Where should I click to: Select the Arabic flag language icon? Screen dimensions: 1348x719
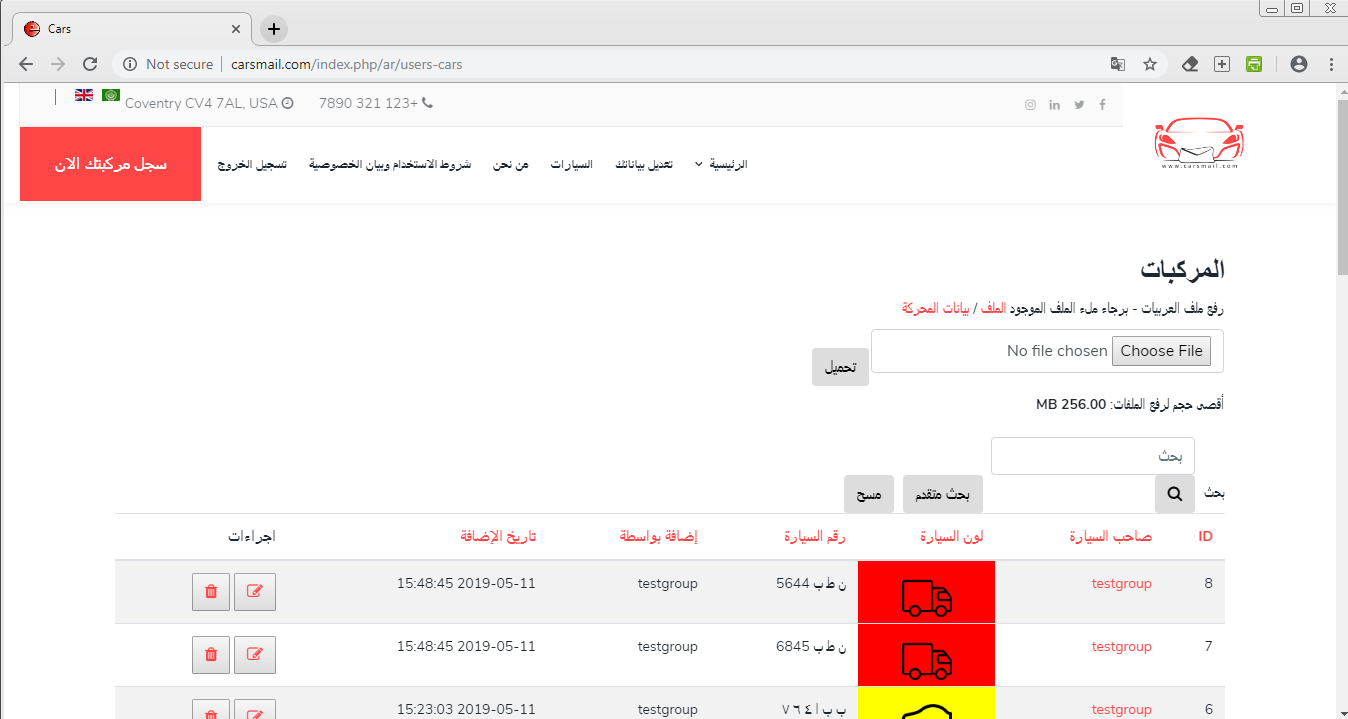[x=111, y=96]
